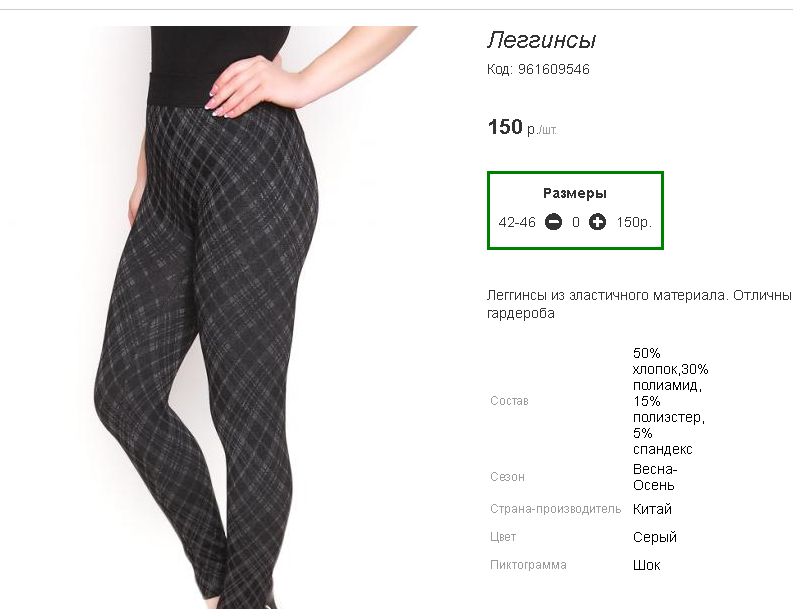This screenshot has height=609, width=793.
Task: Click the product title Леггинсы
Action: coord(541,40)
